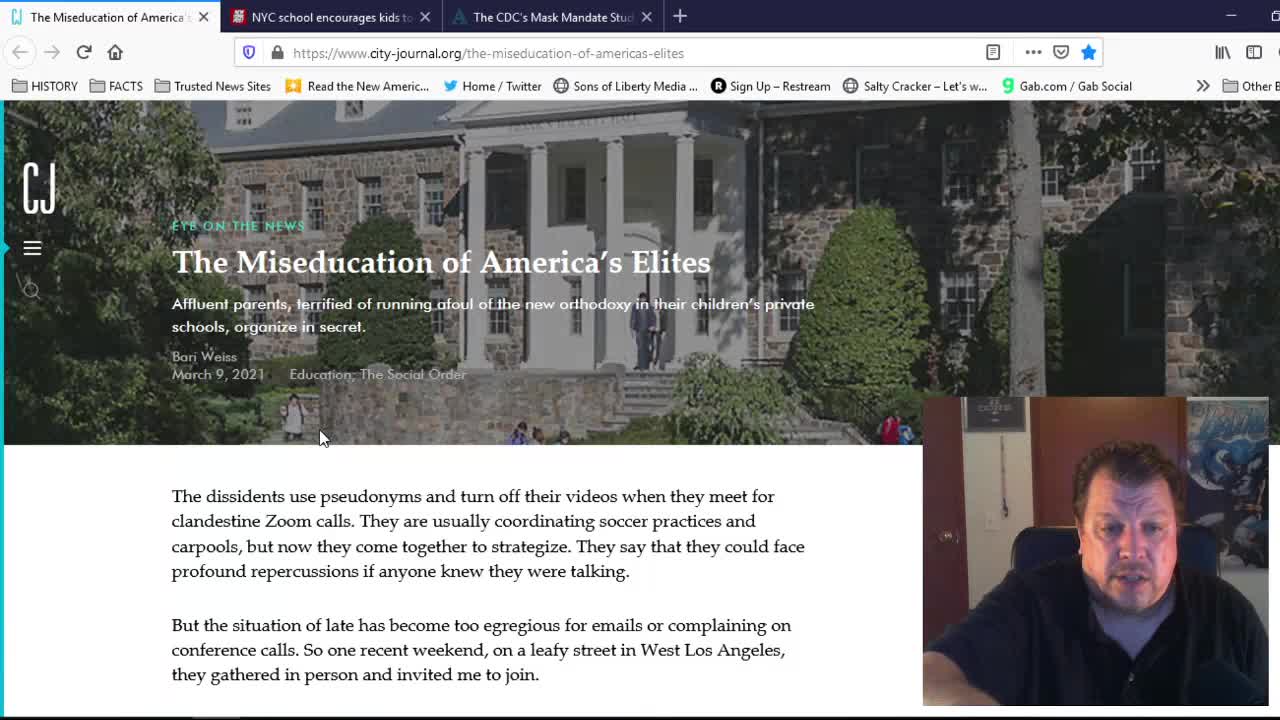Screen dimensions: 1280x720
Task: Open the HISTORY bookmarks folder
Action: pos(45,86)
